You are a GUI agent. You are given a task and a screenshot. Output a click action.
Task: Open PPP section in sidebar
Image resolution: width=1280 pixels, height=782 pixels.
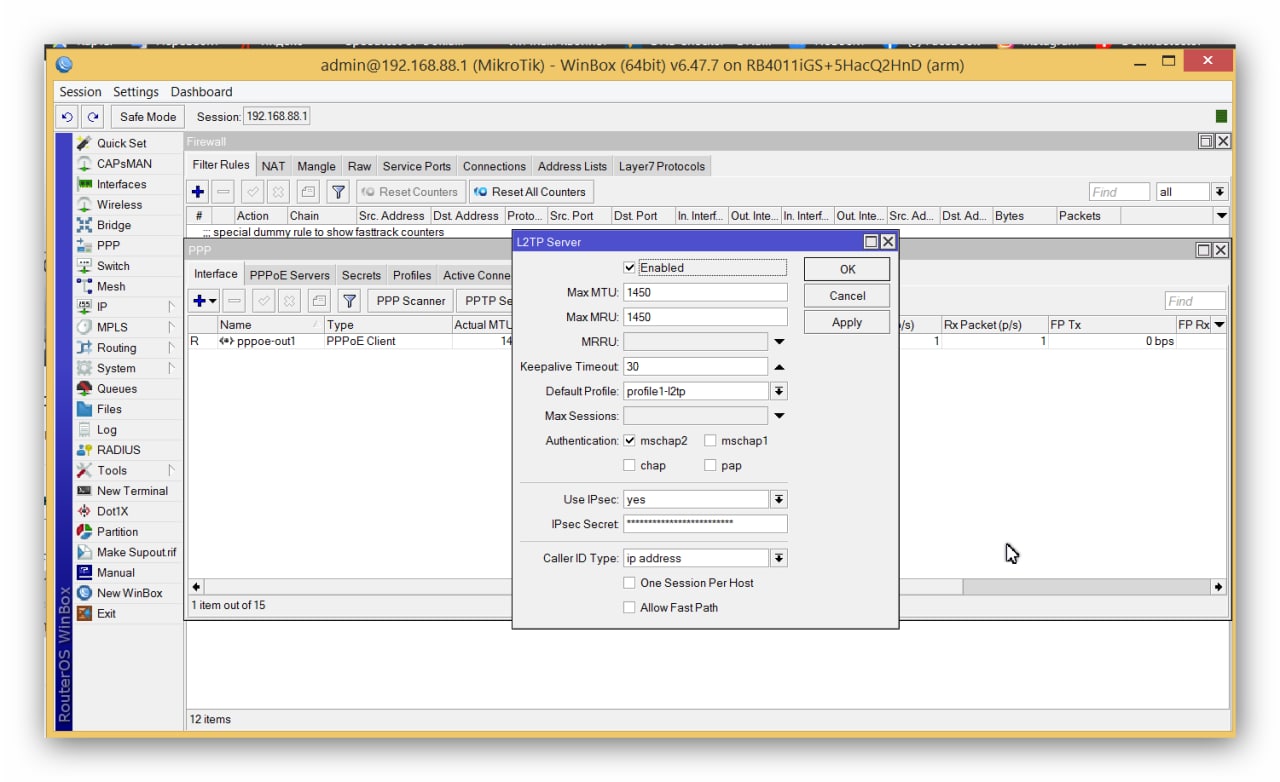point(108,246)
